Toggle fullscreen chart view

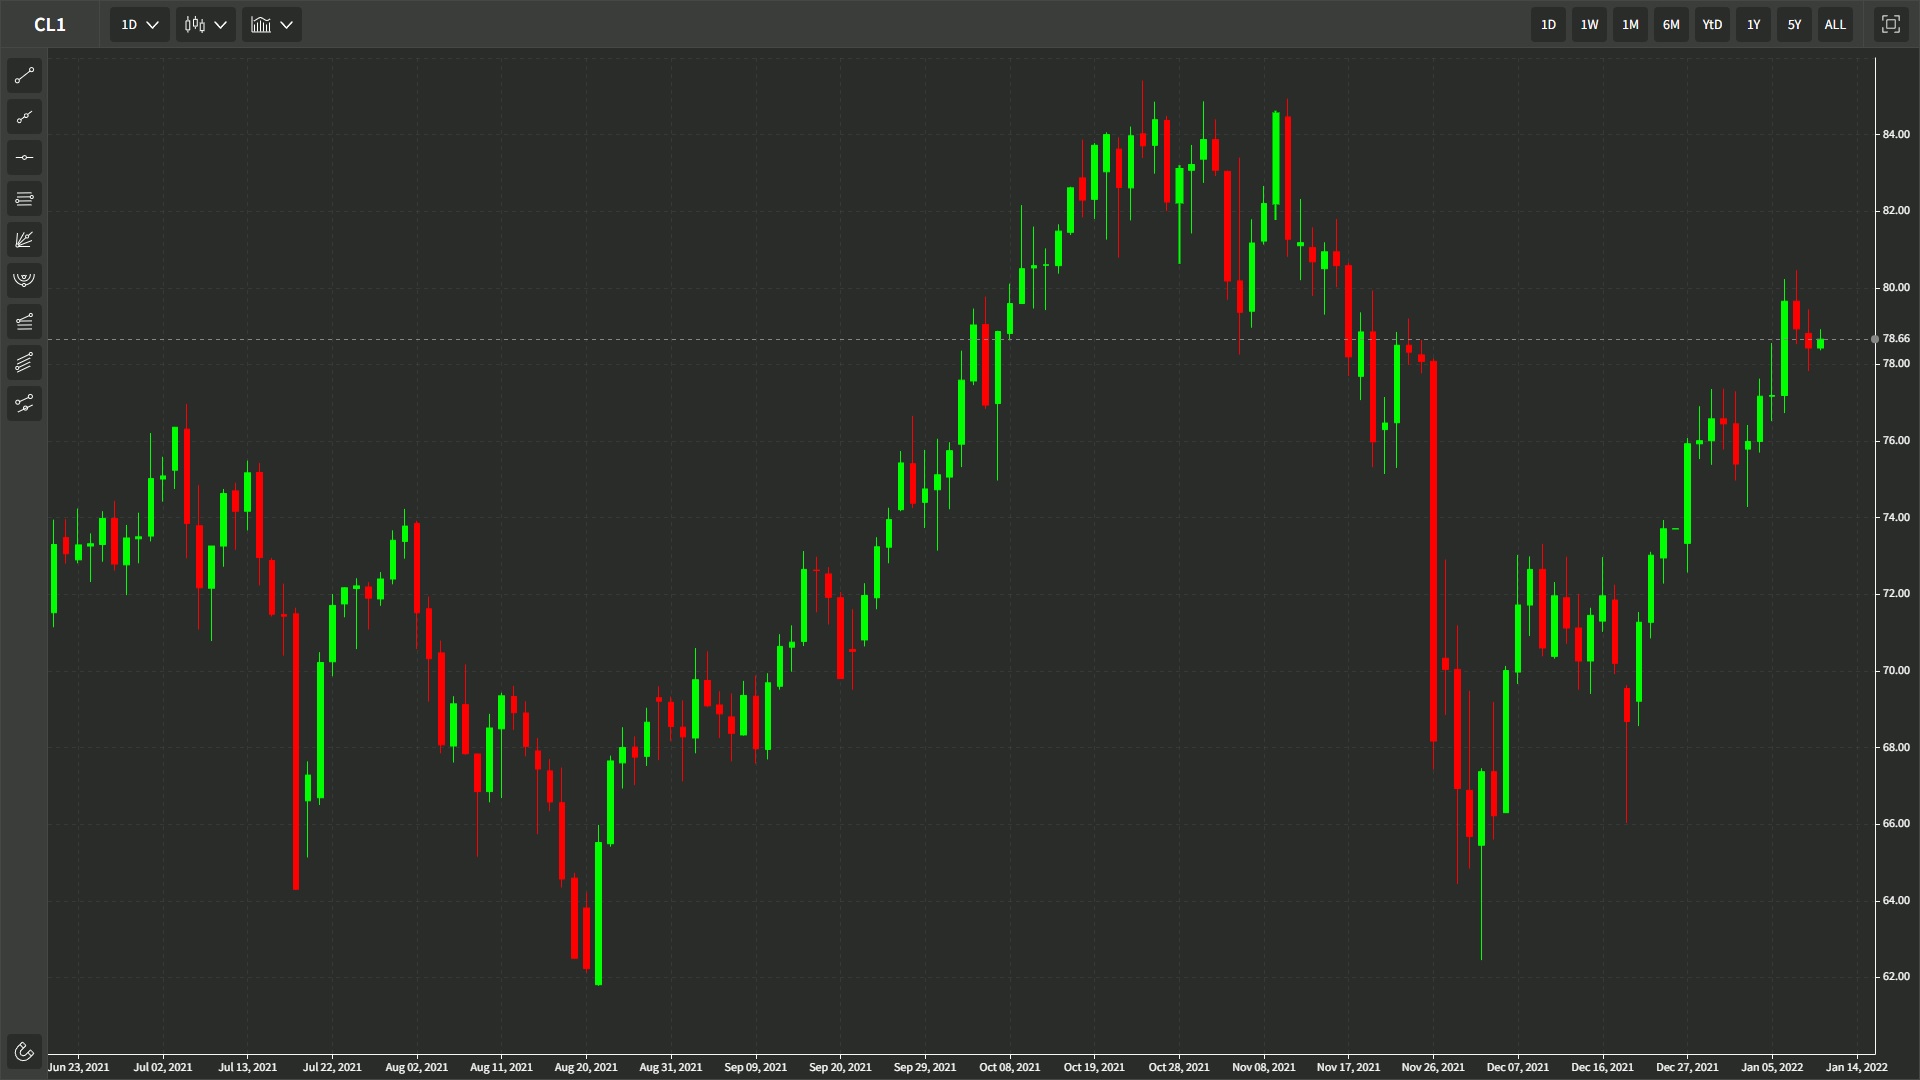click(x=1890, y=24)
